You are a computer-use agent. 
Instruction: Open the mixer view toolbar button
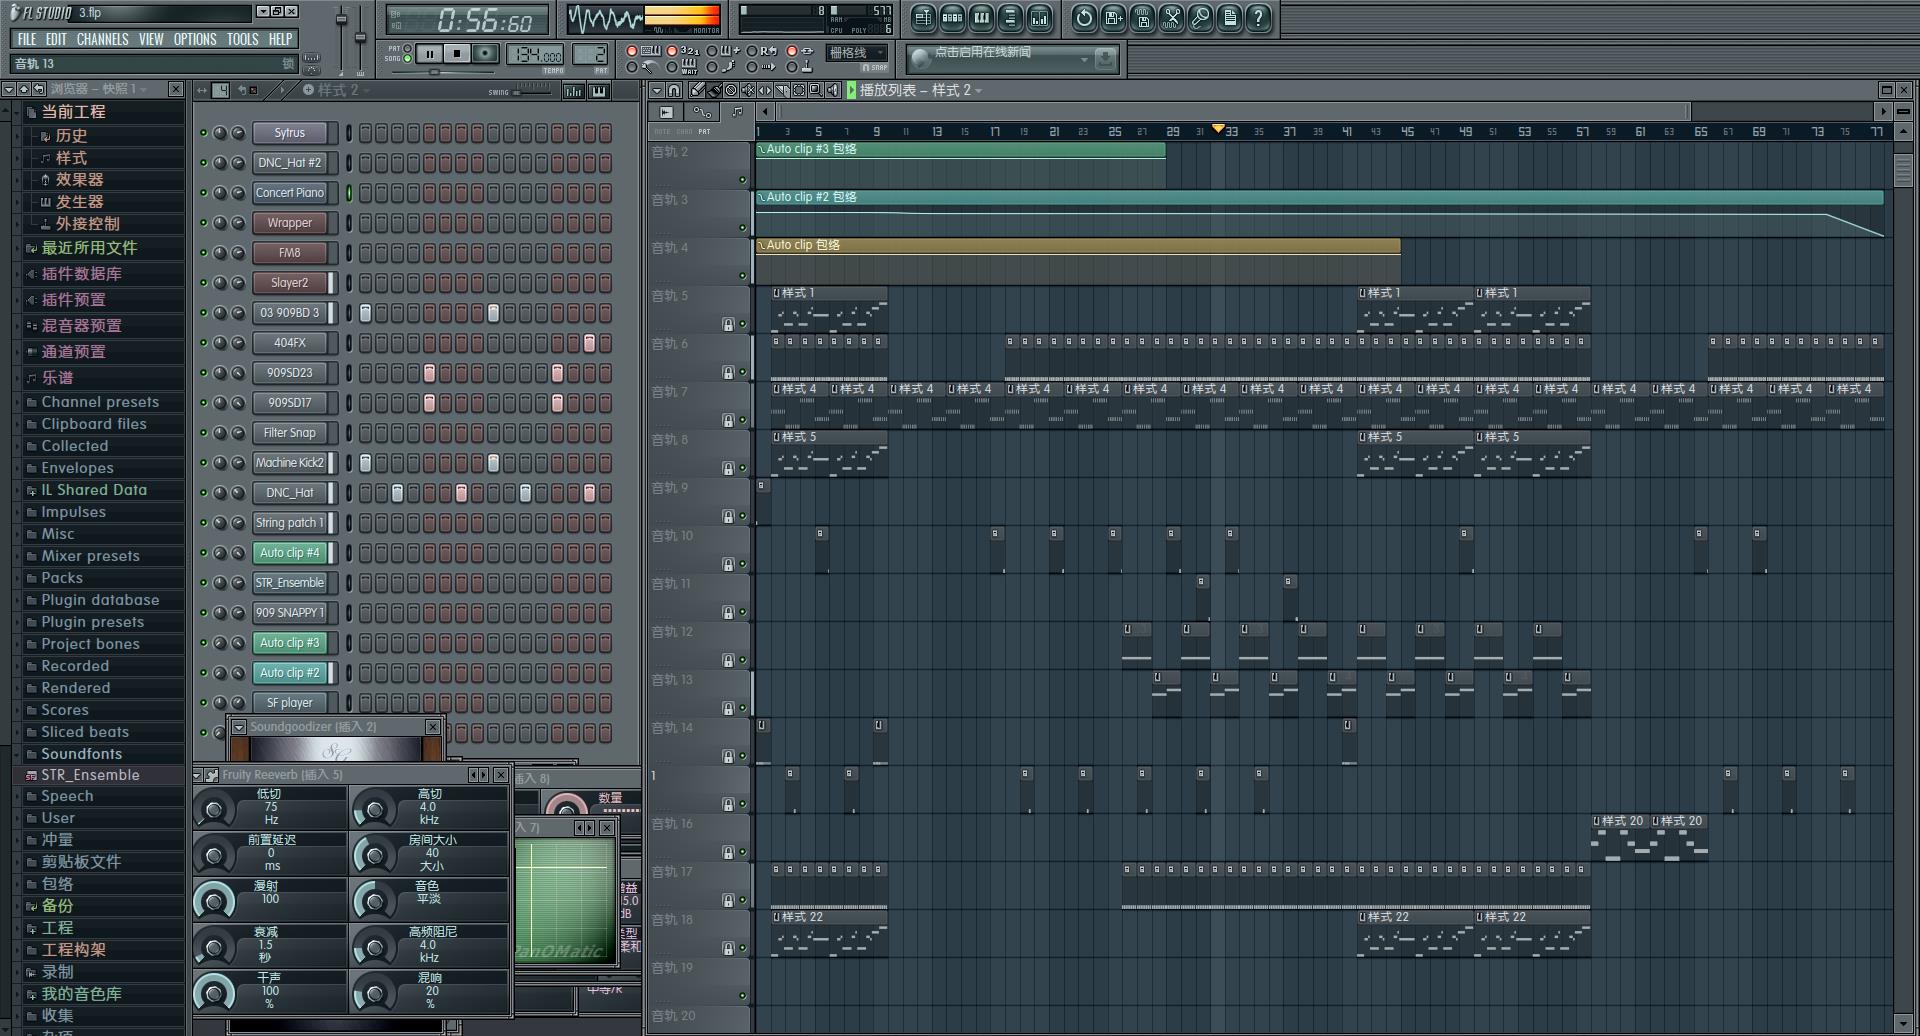pyautogui.click(x=1039, y=18)
